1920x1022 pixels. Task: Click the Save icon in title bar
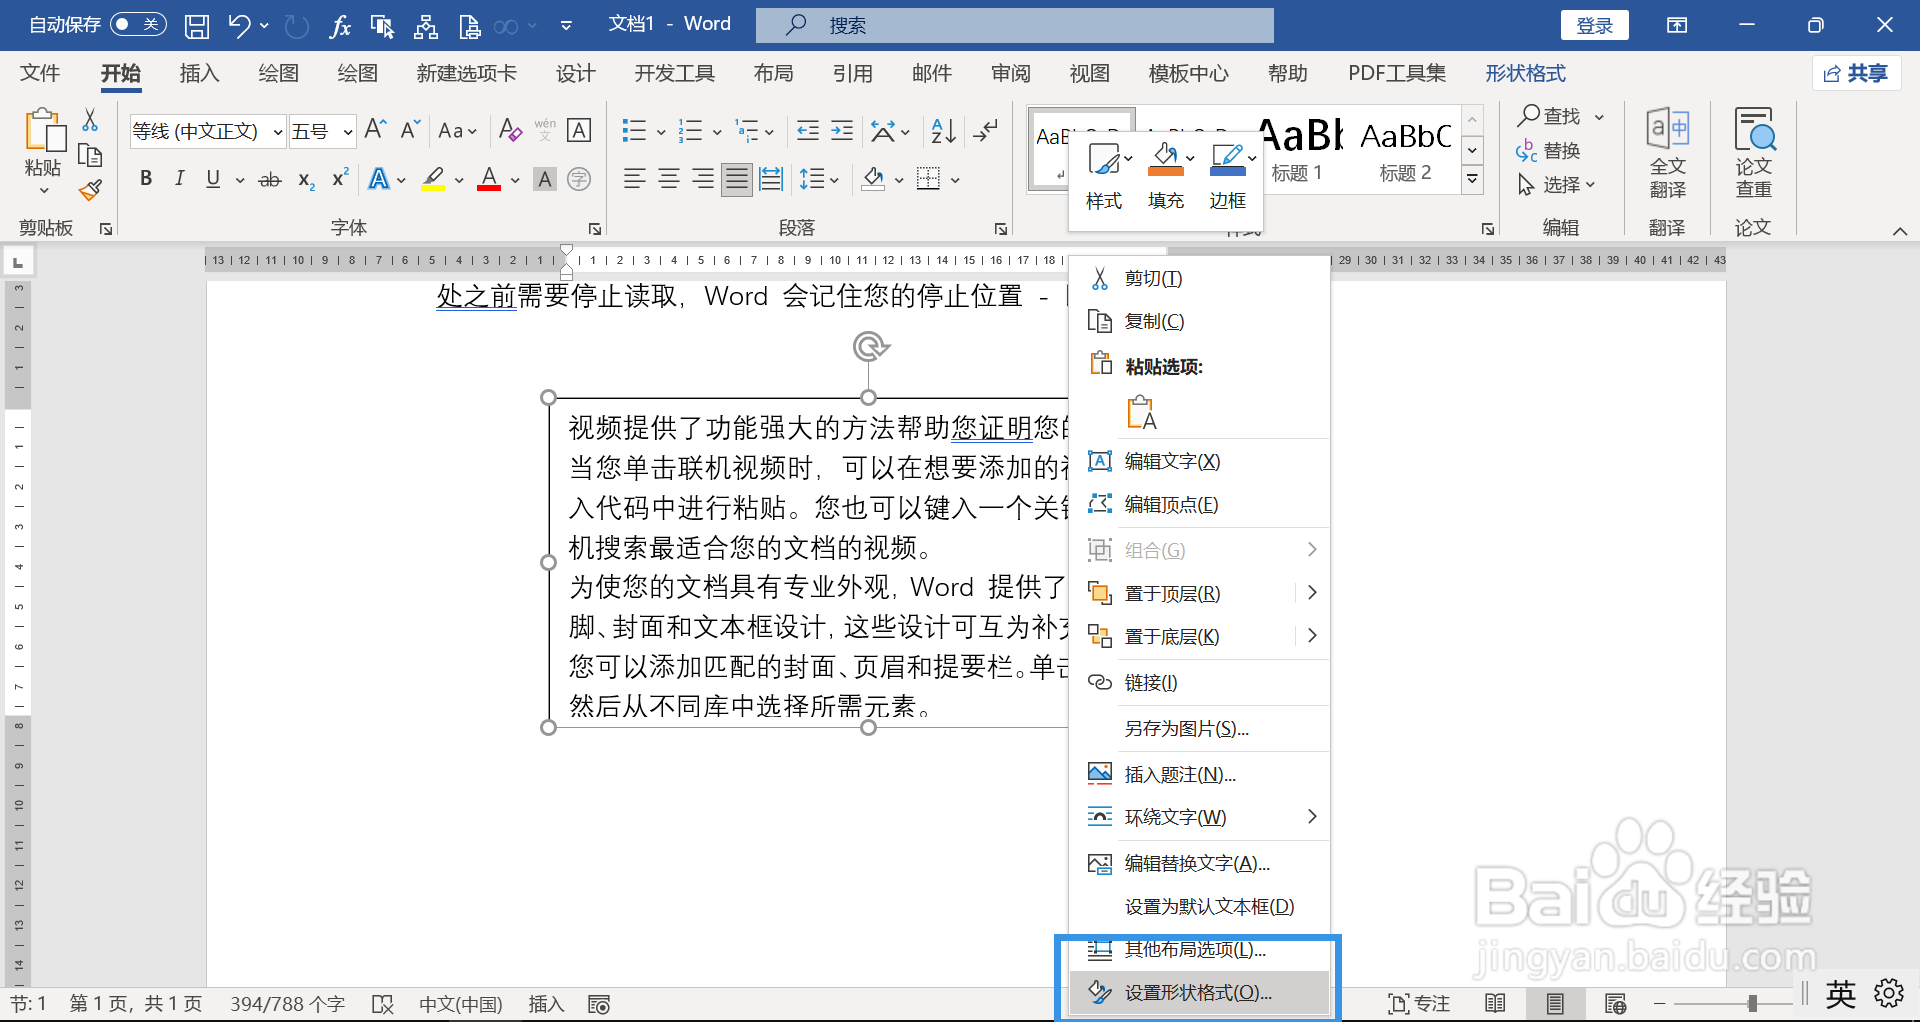point(197,26)
